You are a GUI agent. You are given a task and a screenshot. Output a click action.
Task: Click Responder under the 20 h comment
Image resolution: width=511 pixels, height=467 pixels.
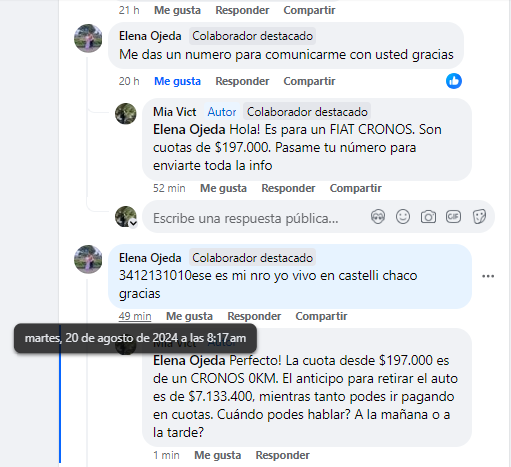[x=242, y=81]
